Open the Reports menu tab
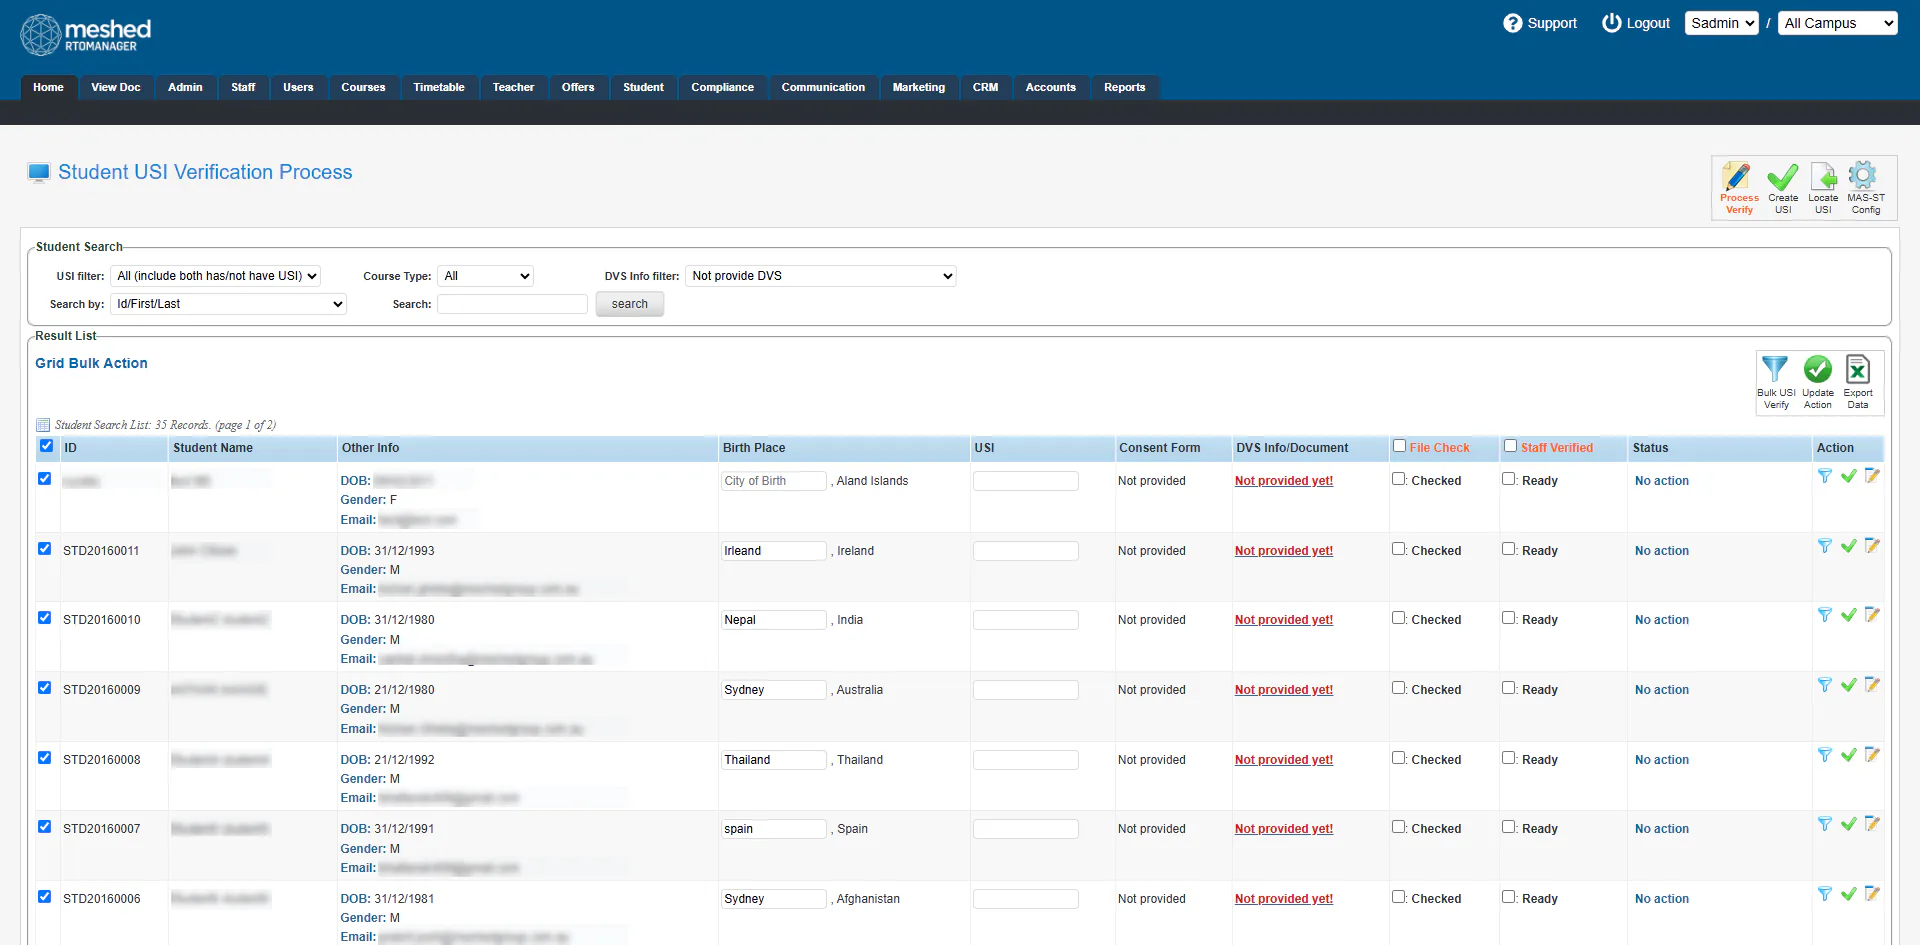Image resolution: width=1920 pixels, height=945 pixels. [1124, 87]
